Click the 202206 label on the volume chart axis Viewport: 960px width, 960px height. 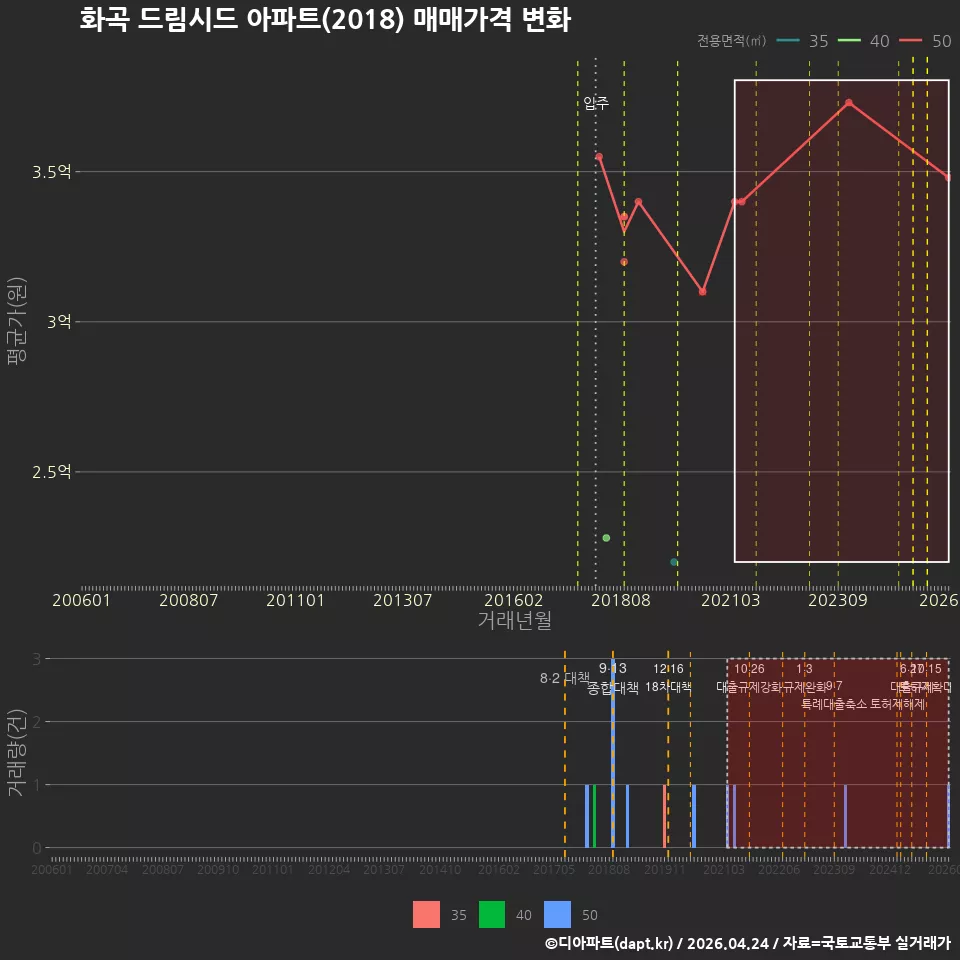click(779, 869)
